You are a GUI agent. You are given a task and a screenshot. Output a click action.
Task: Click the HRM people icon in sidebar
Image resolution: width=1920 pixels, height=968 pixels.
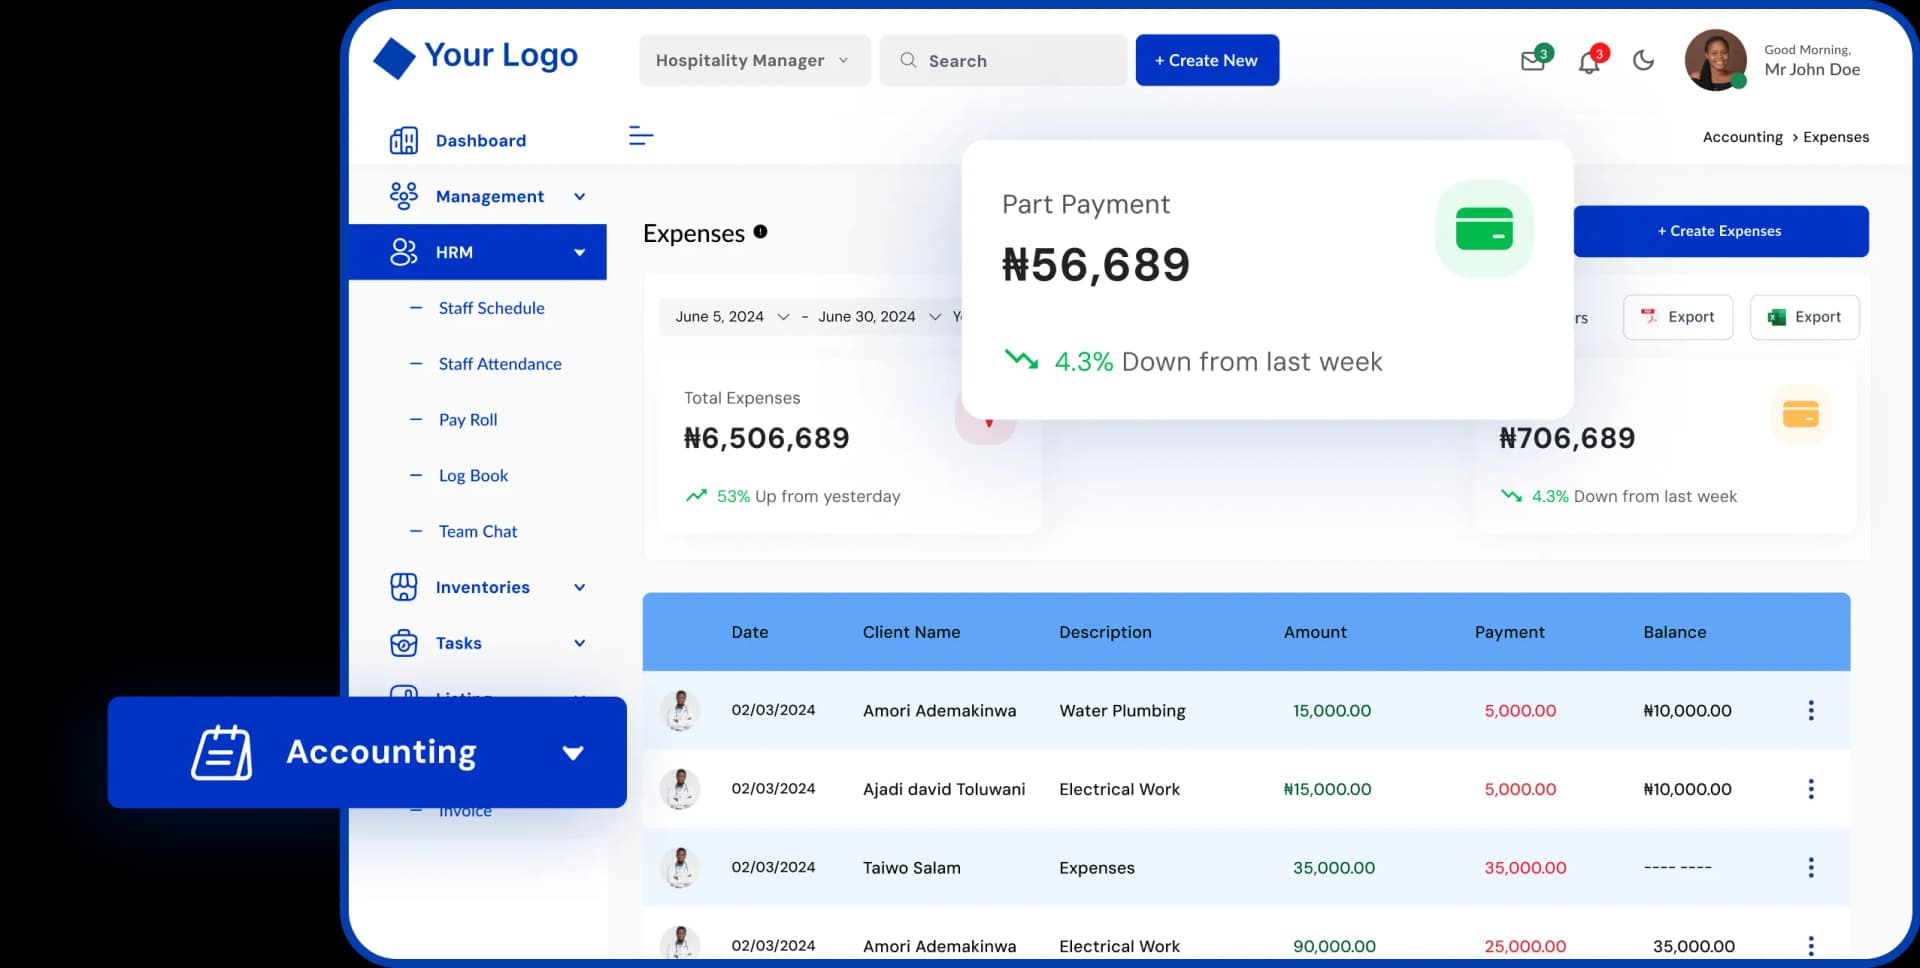404,252
